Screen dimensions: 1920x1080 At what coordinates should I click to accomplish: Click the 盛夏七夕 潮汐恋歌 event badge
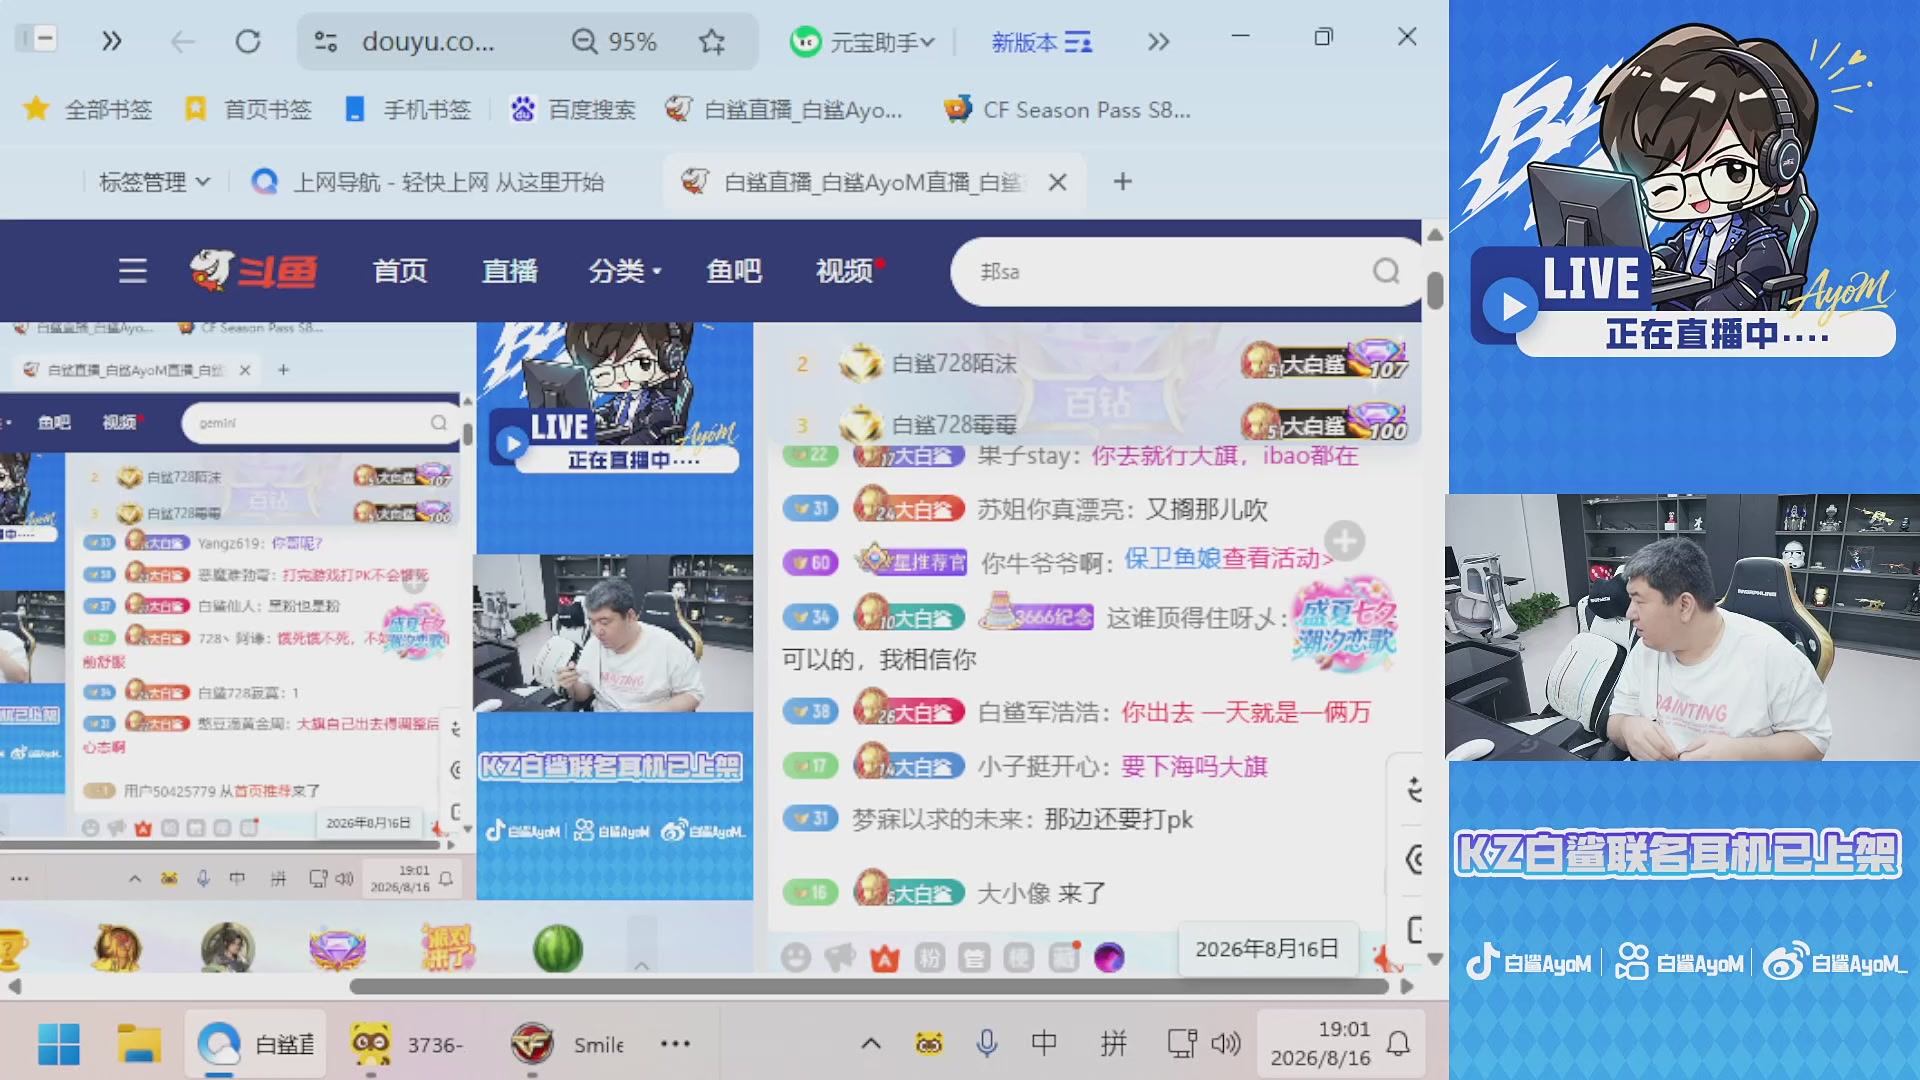(x=1344, y=625)
